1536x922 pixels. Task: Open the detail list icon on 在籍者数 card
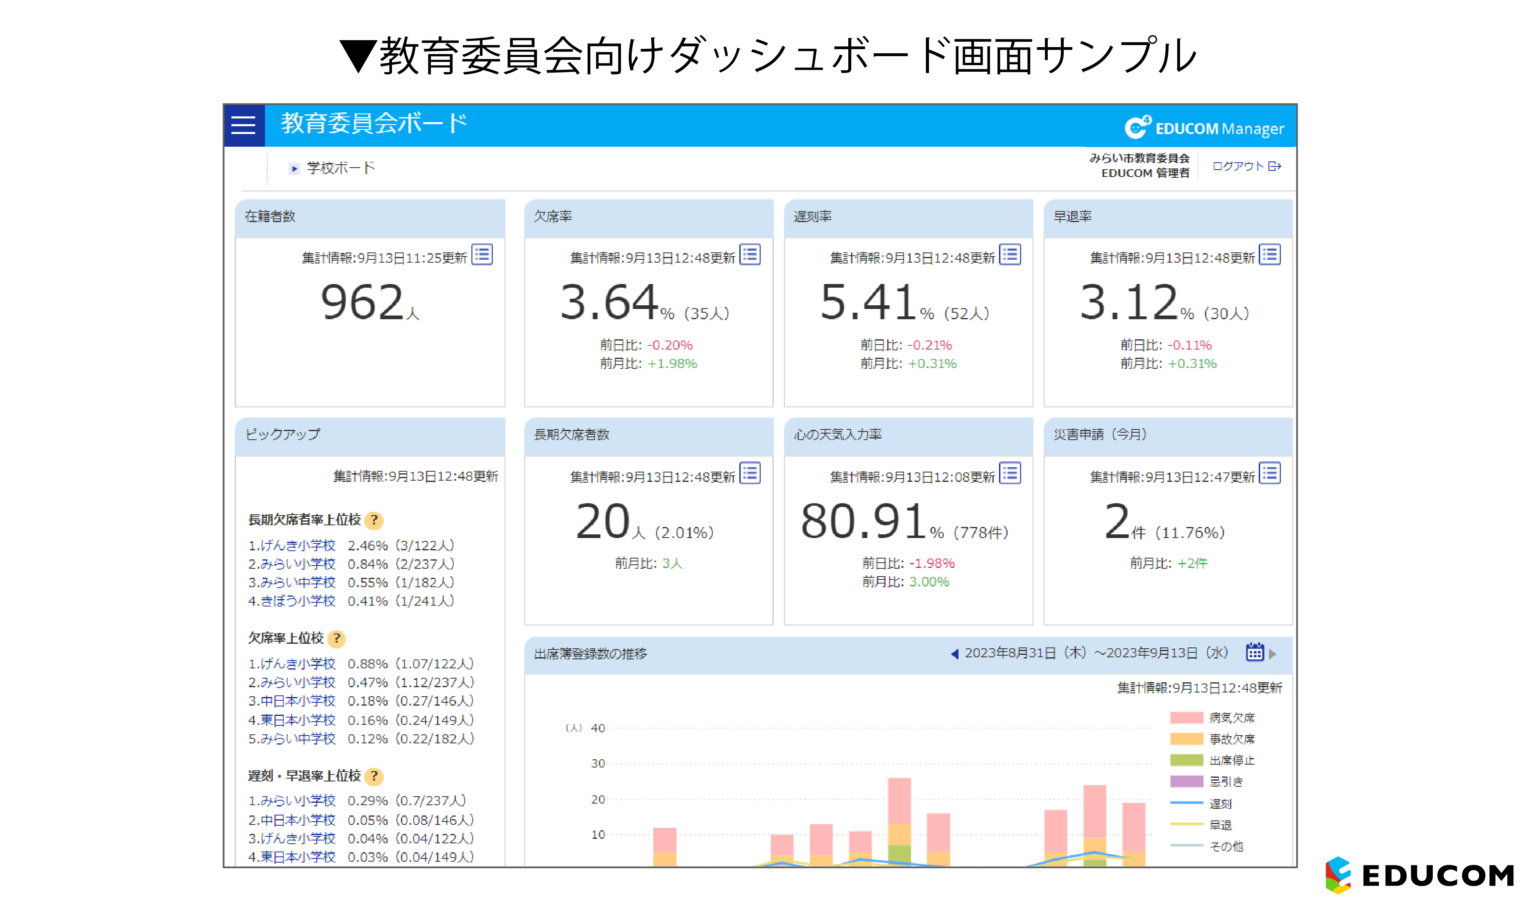click(481, 256)
